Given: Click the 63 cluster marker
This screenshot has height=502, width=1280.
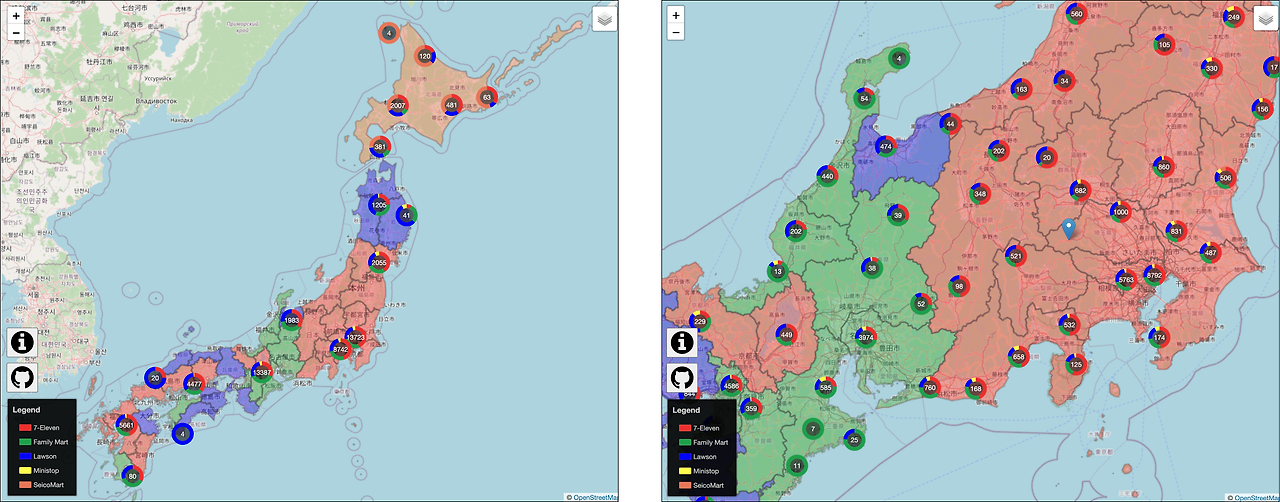Looking at the screenshot, I should [487, 97].
